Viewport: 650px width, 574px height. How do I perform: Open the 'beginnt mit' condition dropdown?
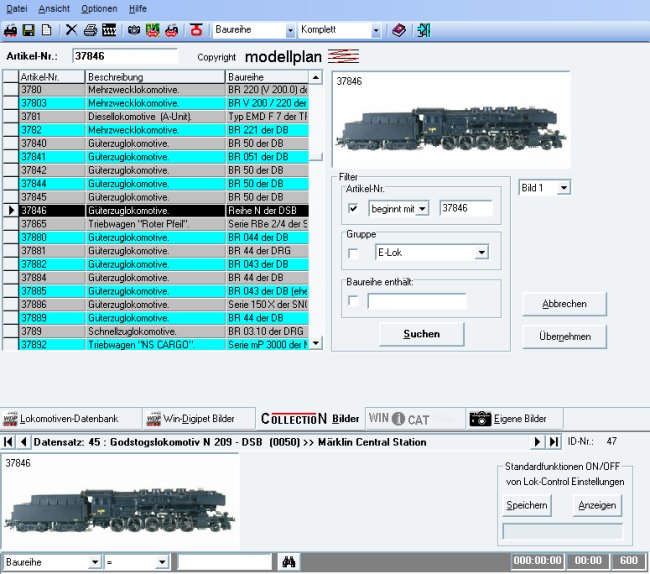(422, 208)
